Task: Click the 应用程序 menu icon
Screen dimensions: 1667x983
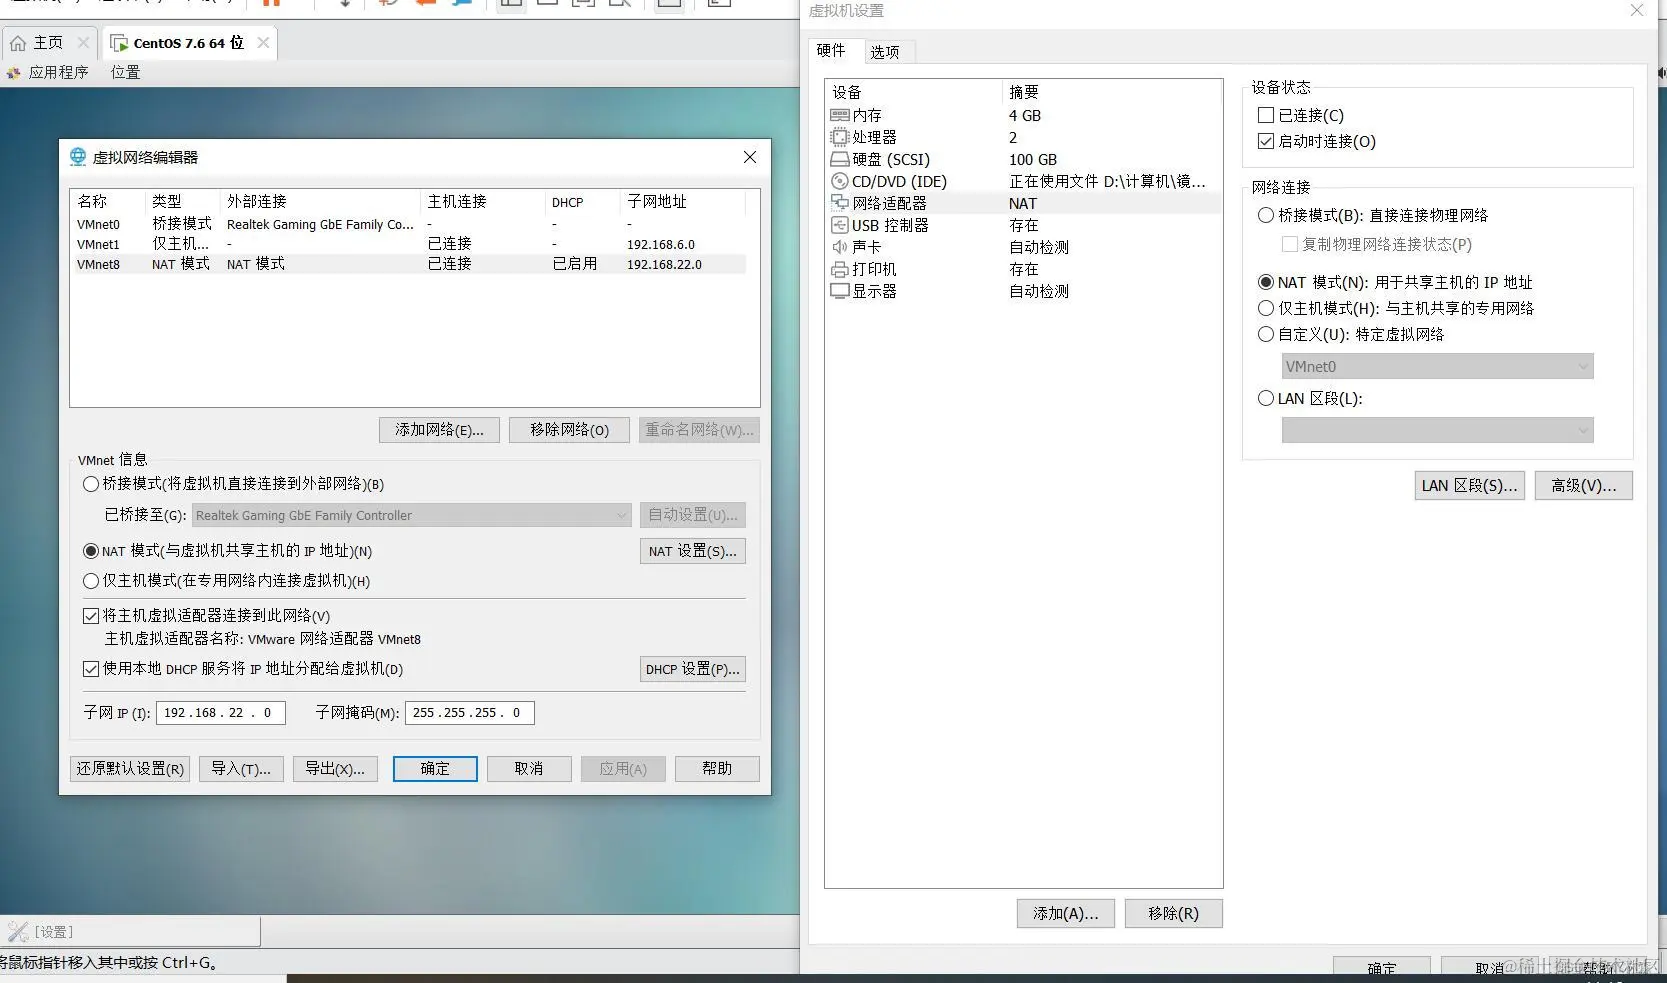Action: tap(14, 72)
